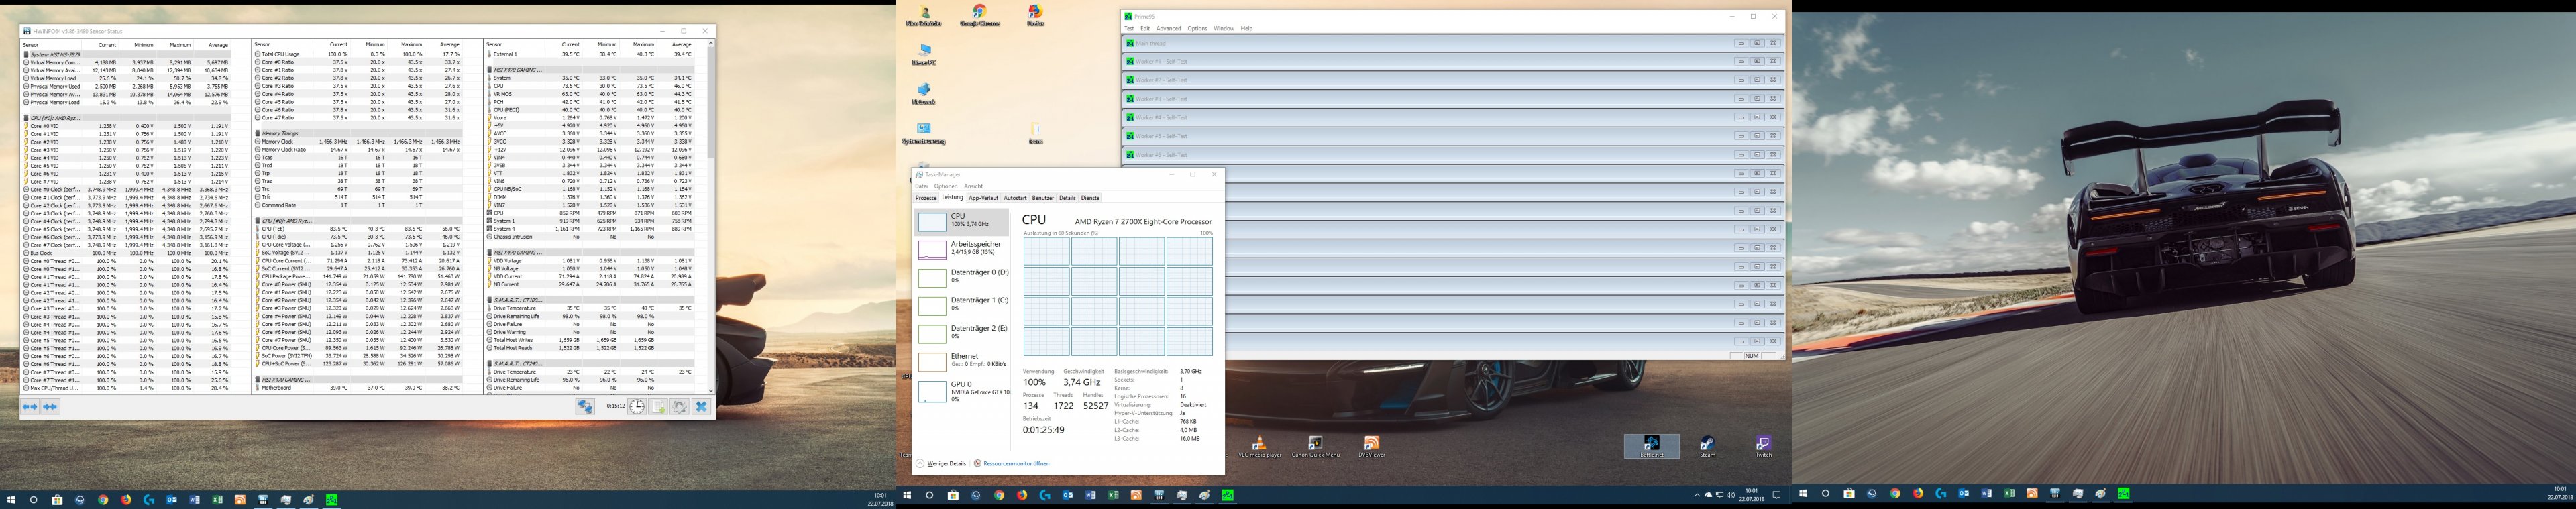Start logging via HWiNFO's log file icon
Viewport: 2576px width, 509px height.
(659, 406)
